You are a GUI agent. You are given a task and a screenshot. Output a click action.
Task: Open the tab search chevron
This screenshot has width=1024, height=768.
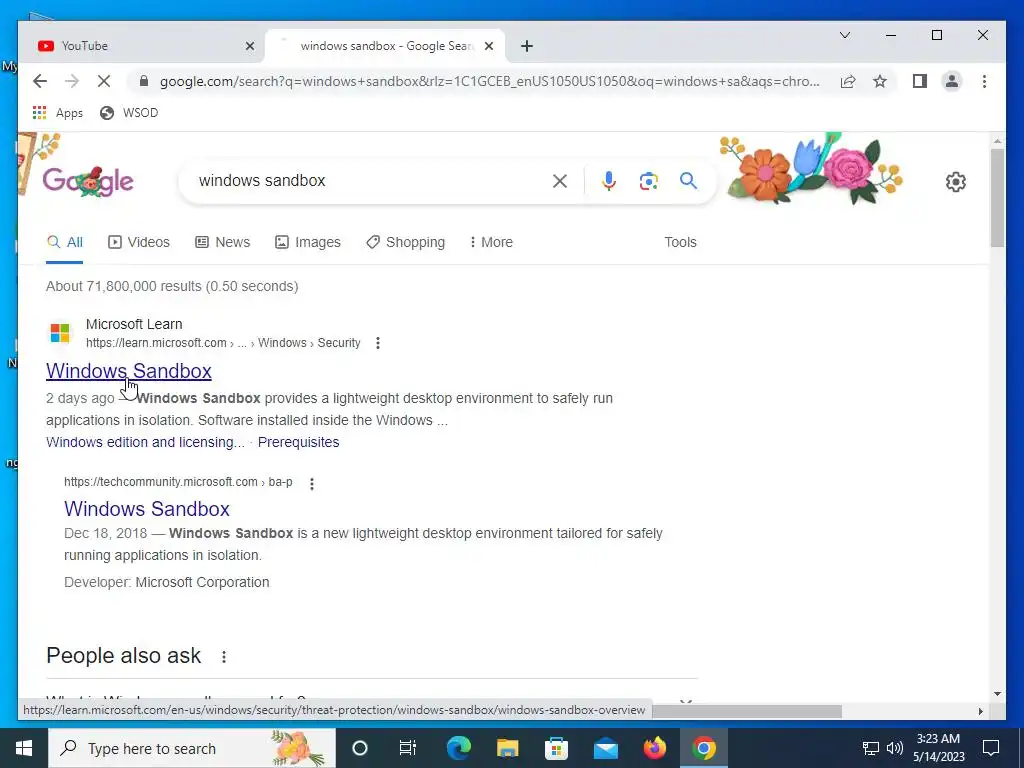[x=844, y=35]
